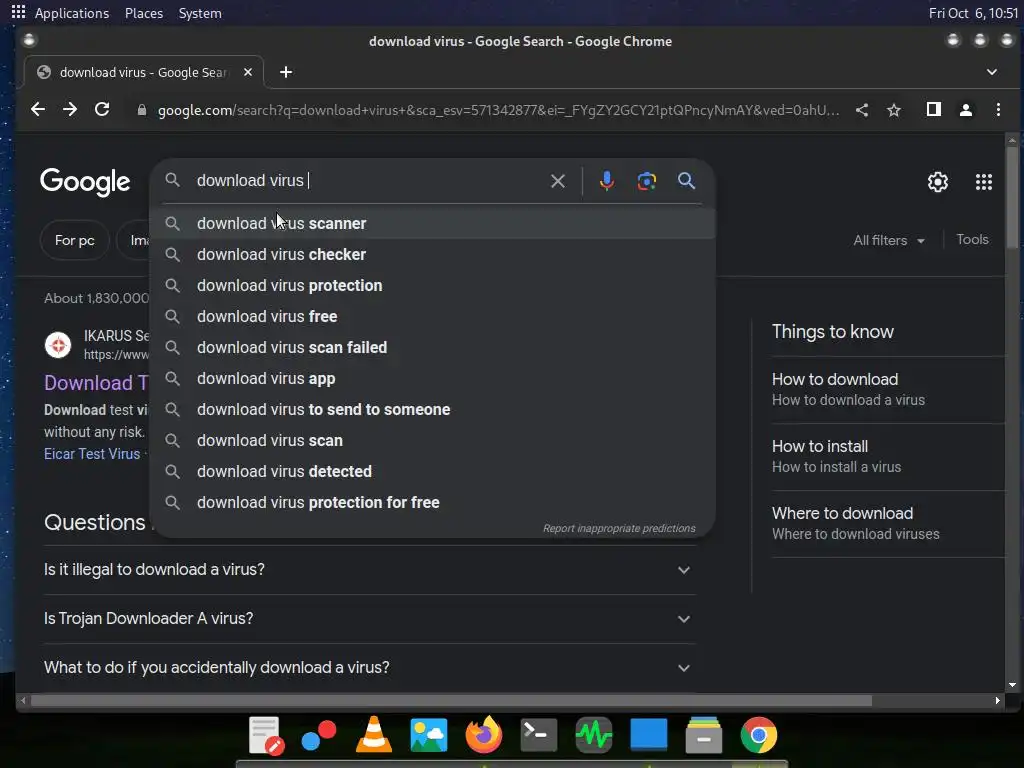Expand Is it illegal to download a virus

(x=370, y=570)
